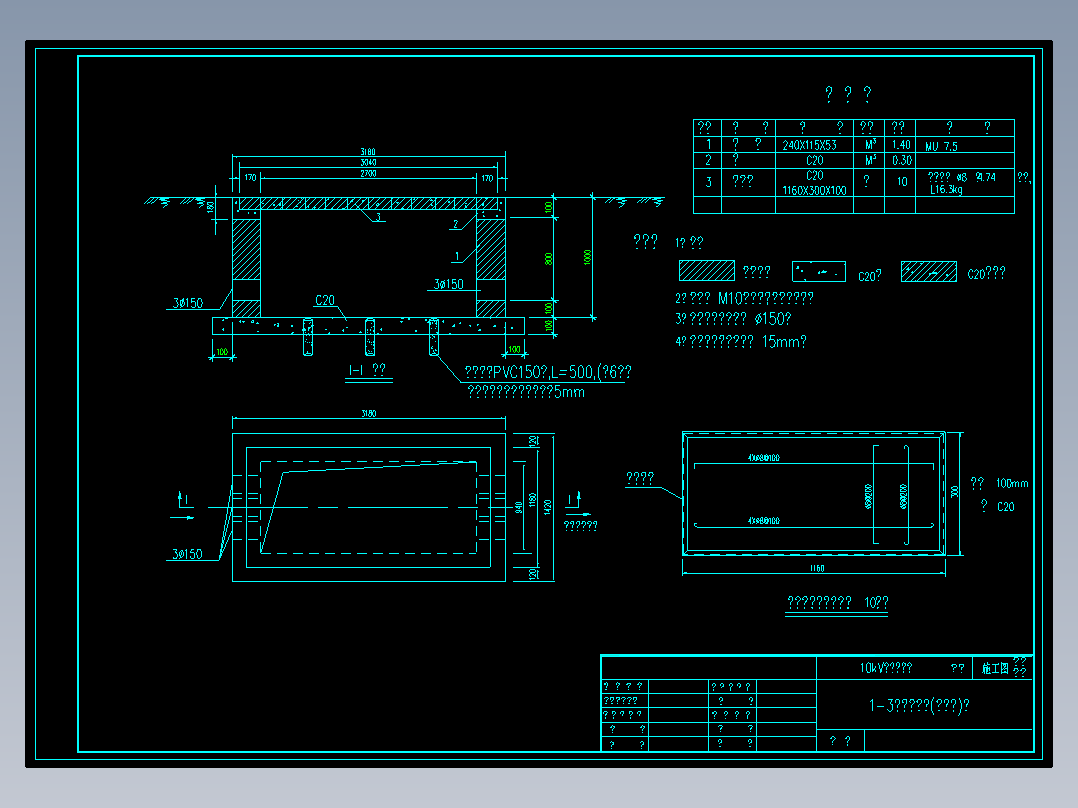The image size is (1078, 808).
Task: Click the note mentioning 15mm
Action: (x=741, y=342)
